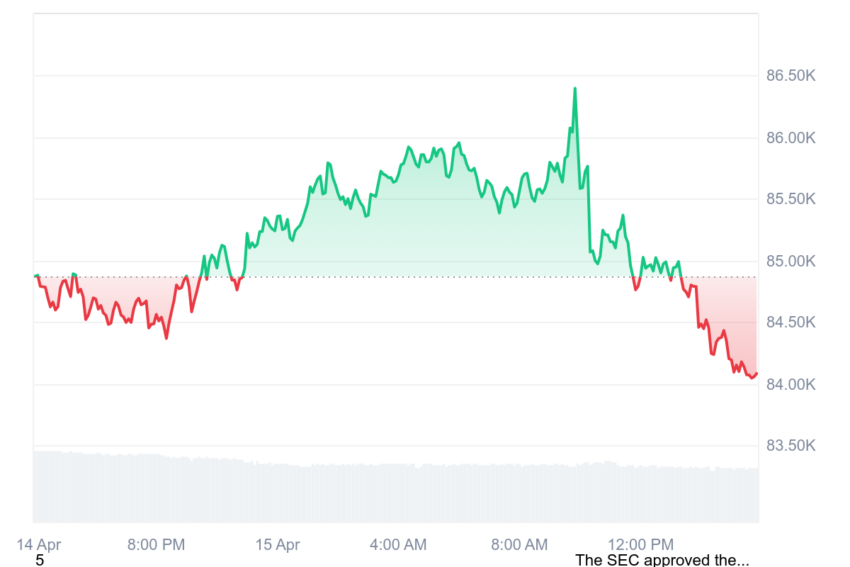
Task: Click the 14 Apr date label
Action: pyautogui.click(x=38, y=544)
